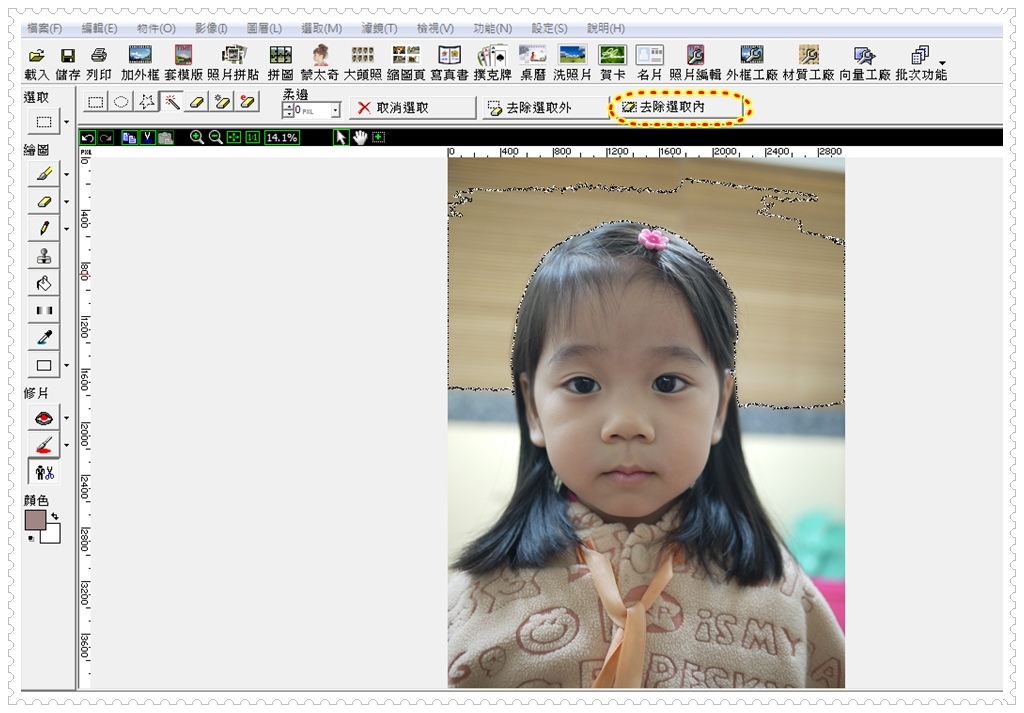This screenshot has height=713, width=1024.
Task: Open the 拼圖 (Puzzle) tool
Action: (x=280, y=63)
